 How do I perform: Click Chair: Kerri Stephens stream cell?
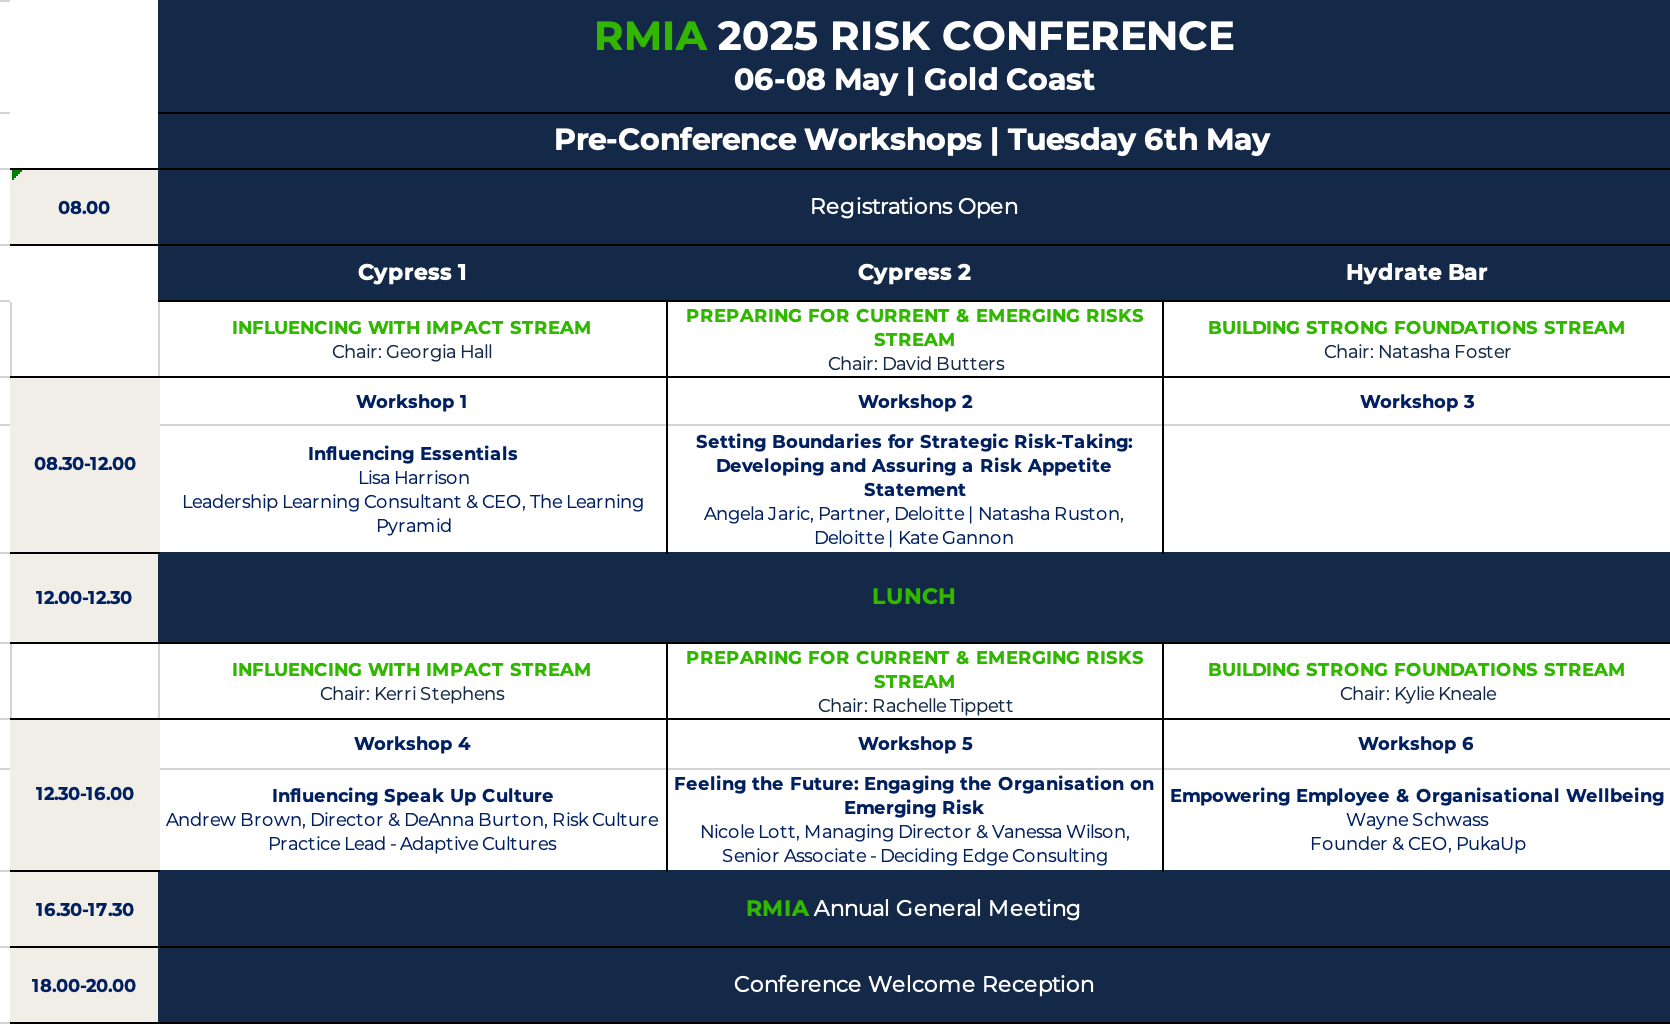click(x=412, y=681)
